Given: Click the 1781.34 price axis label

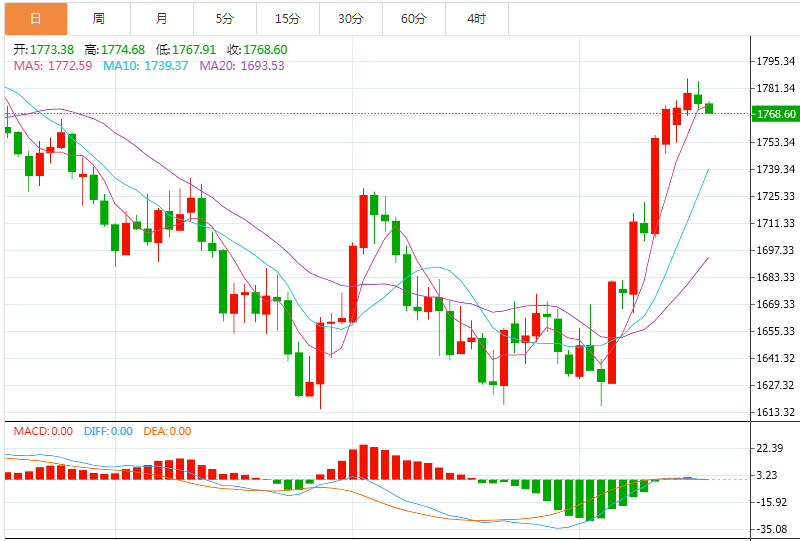Looking at the screenshot, I should click(776, 88).
